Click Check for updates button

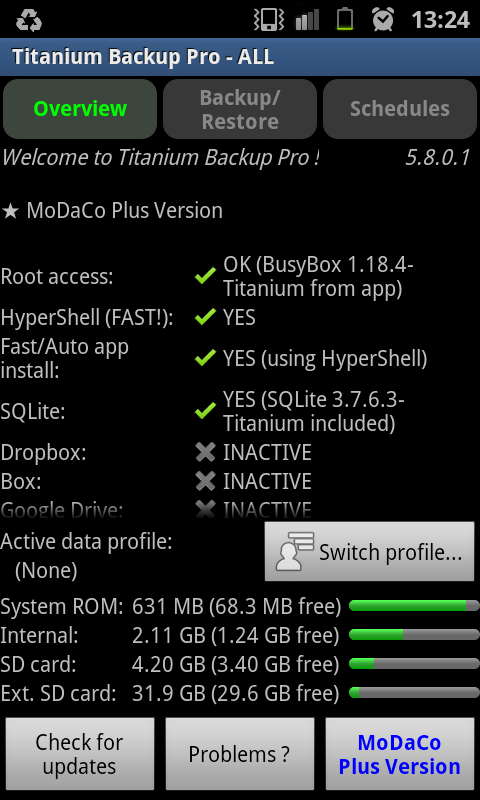(x=80, y=754)
